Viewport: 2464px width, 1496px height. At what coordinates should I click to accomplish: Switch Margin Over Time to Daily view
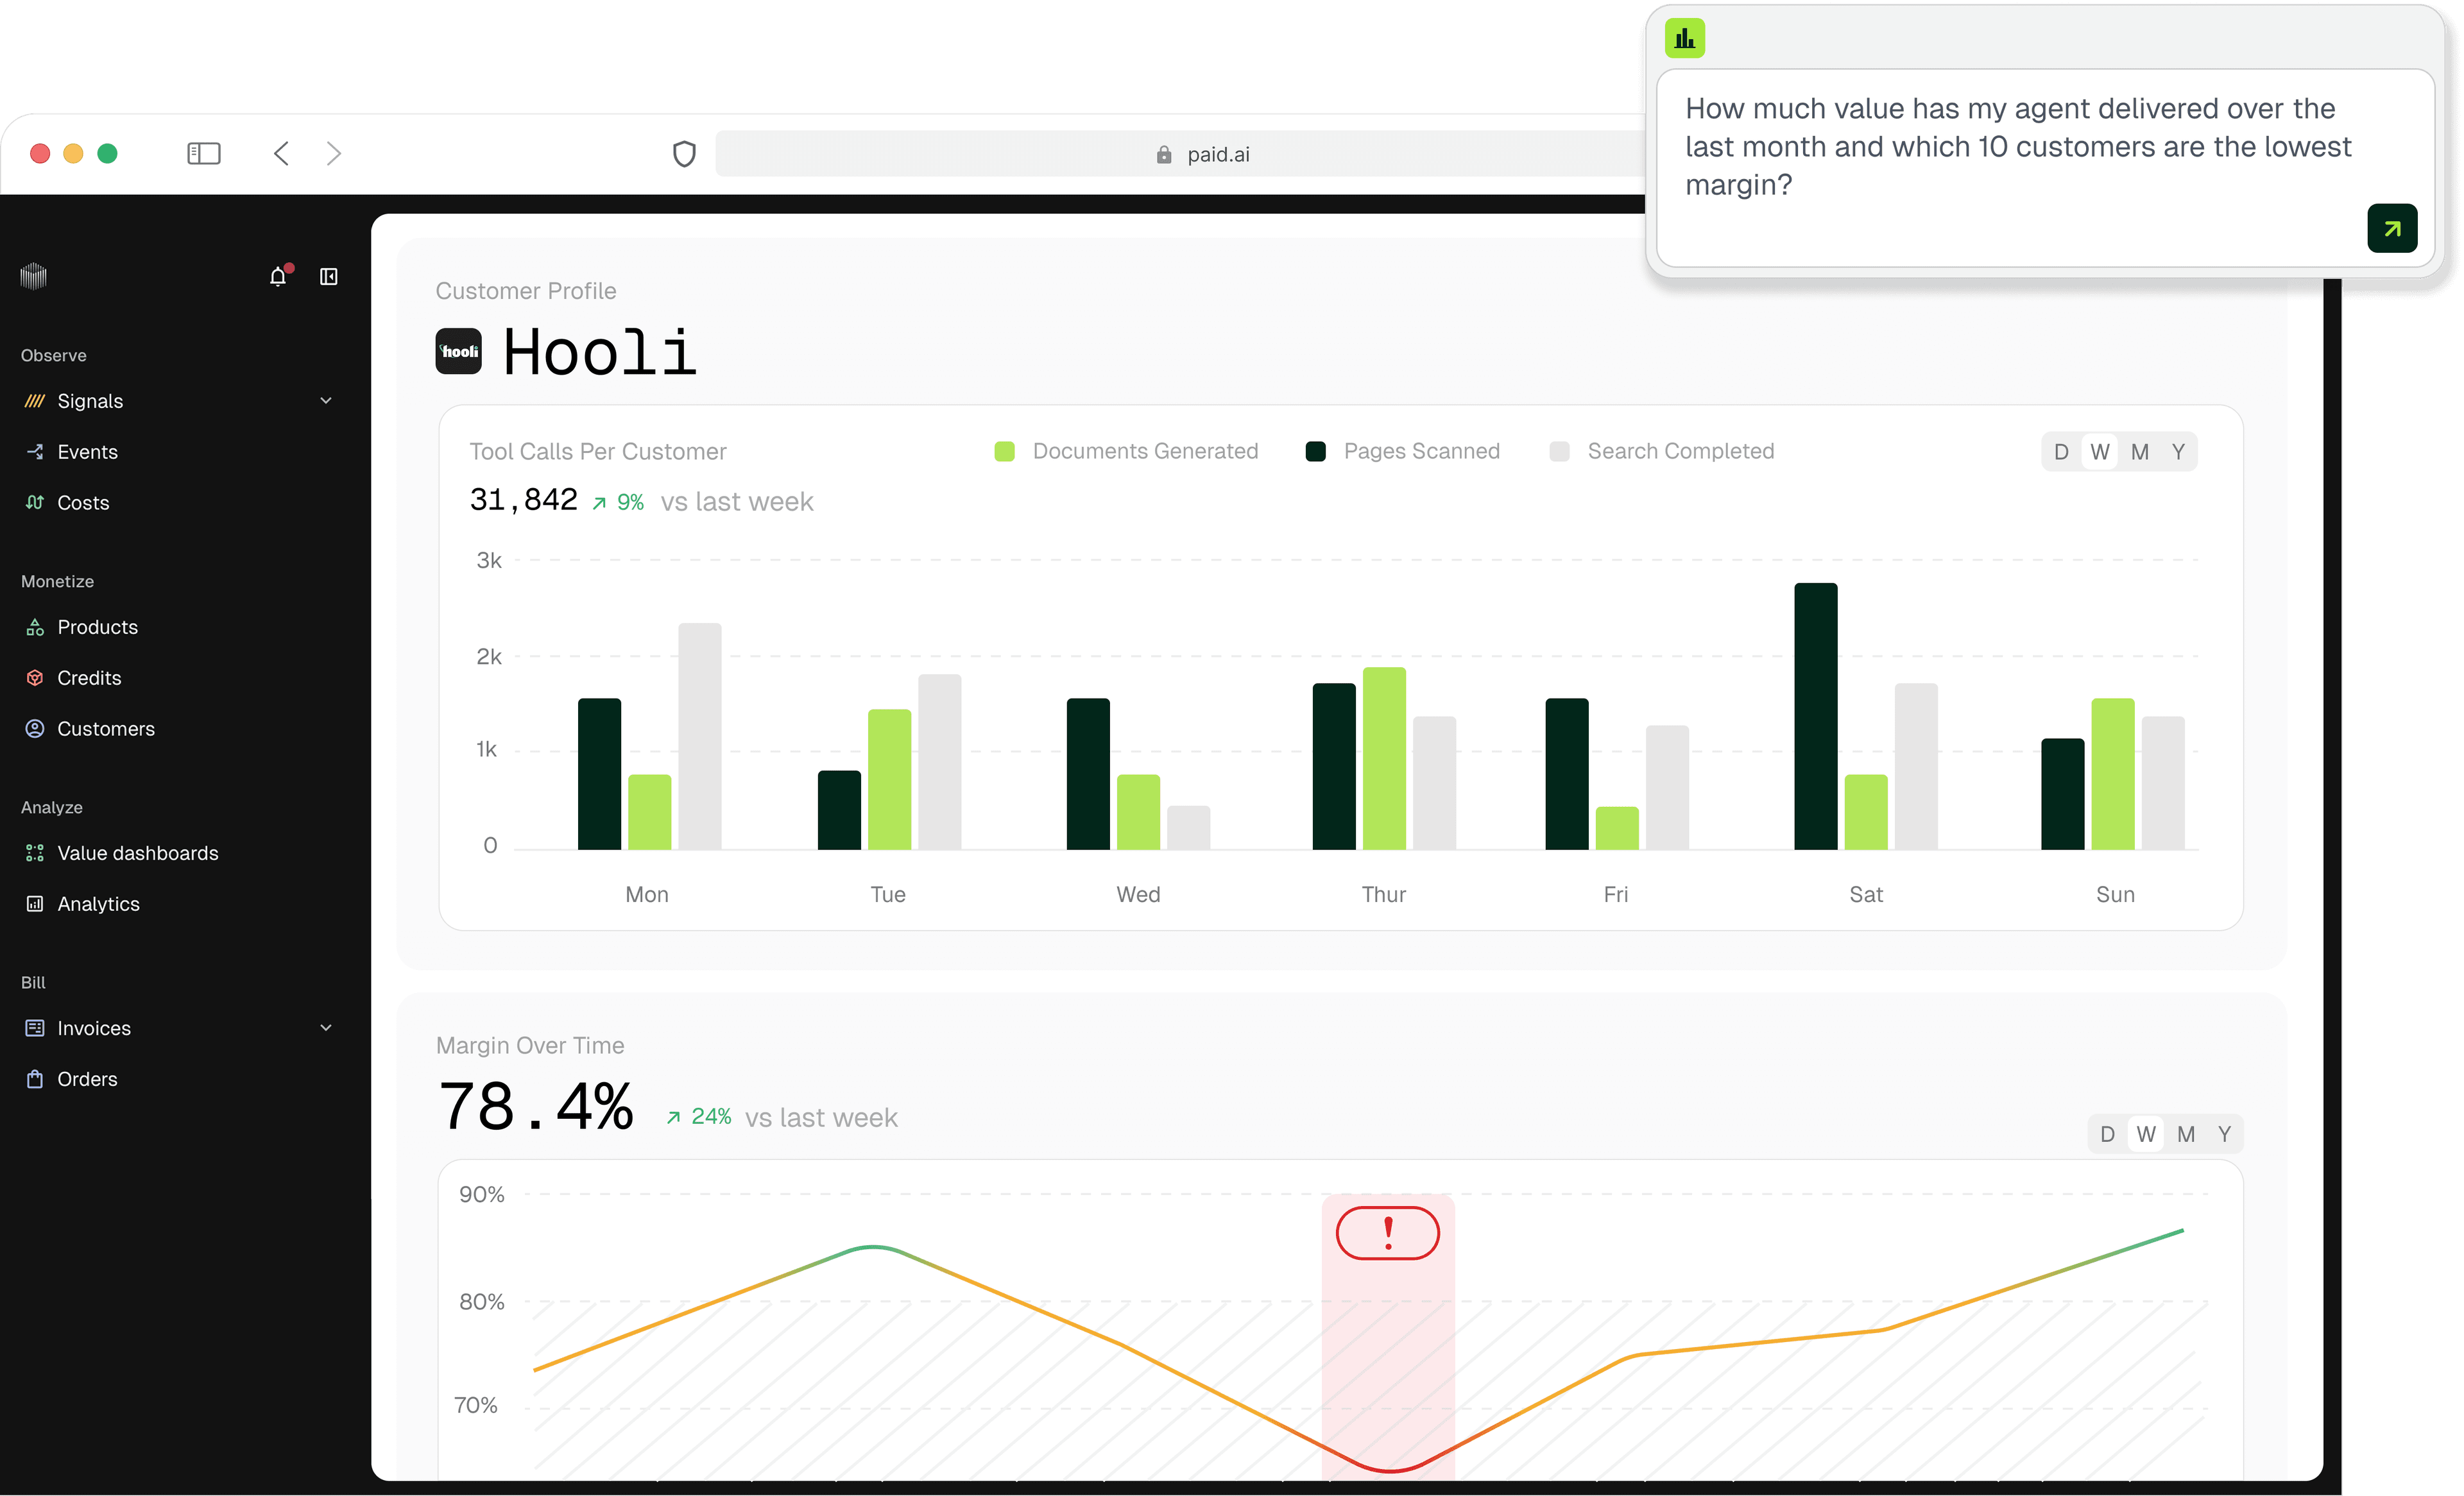[2107, 1133]
